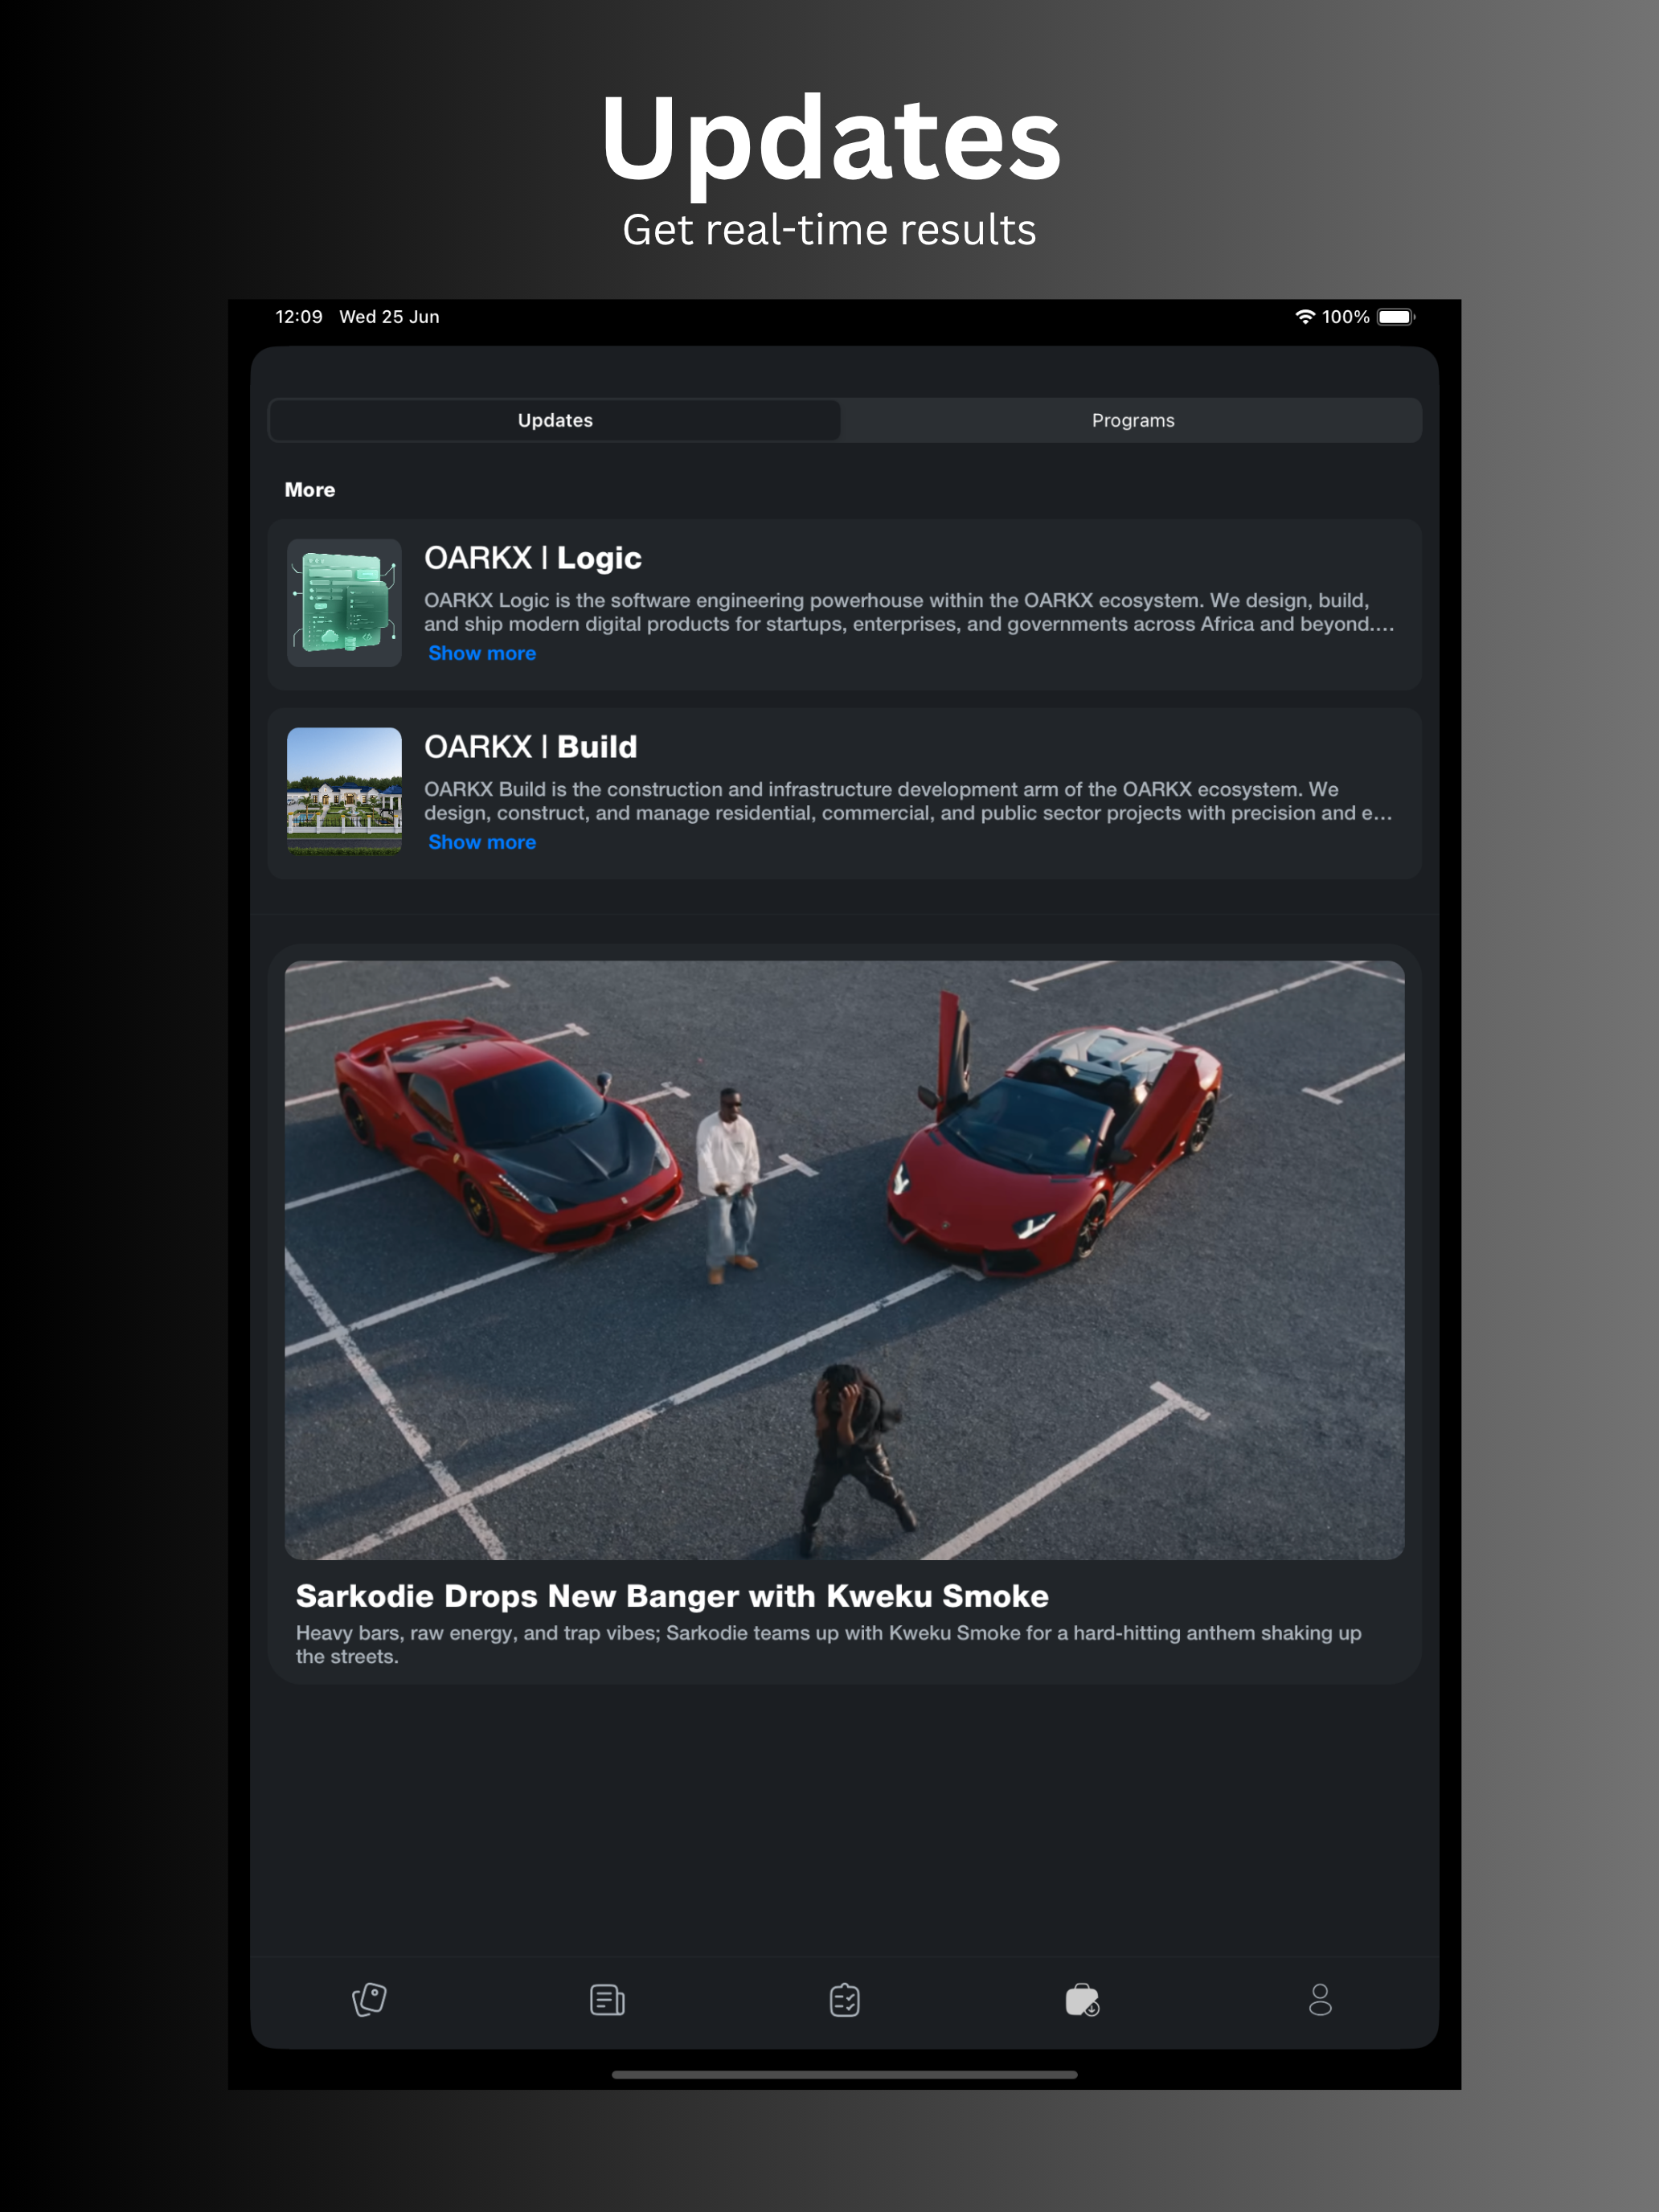Click the 12:09 clock in status bar
Image resolution: width=1659 pixels, height=2212 pixels.
299,317
